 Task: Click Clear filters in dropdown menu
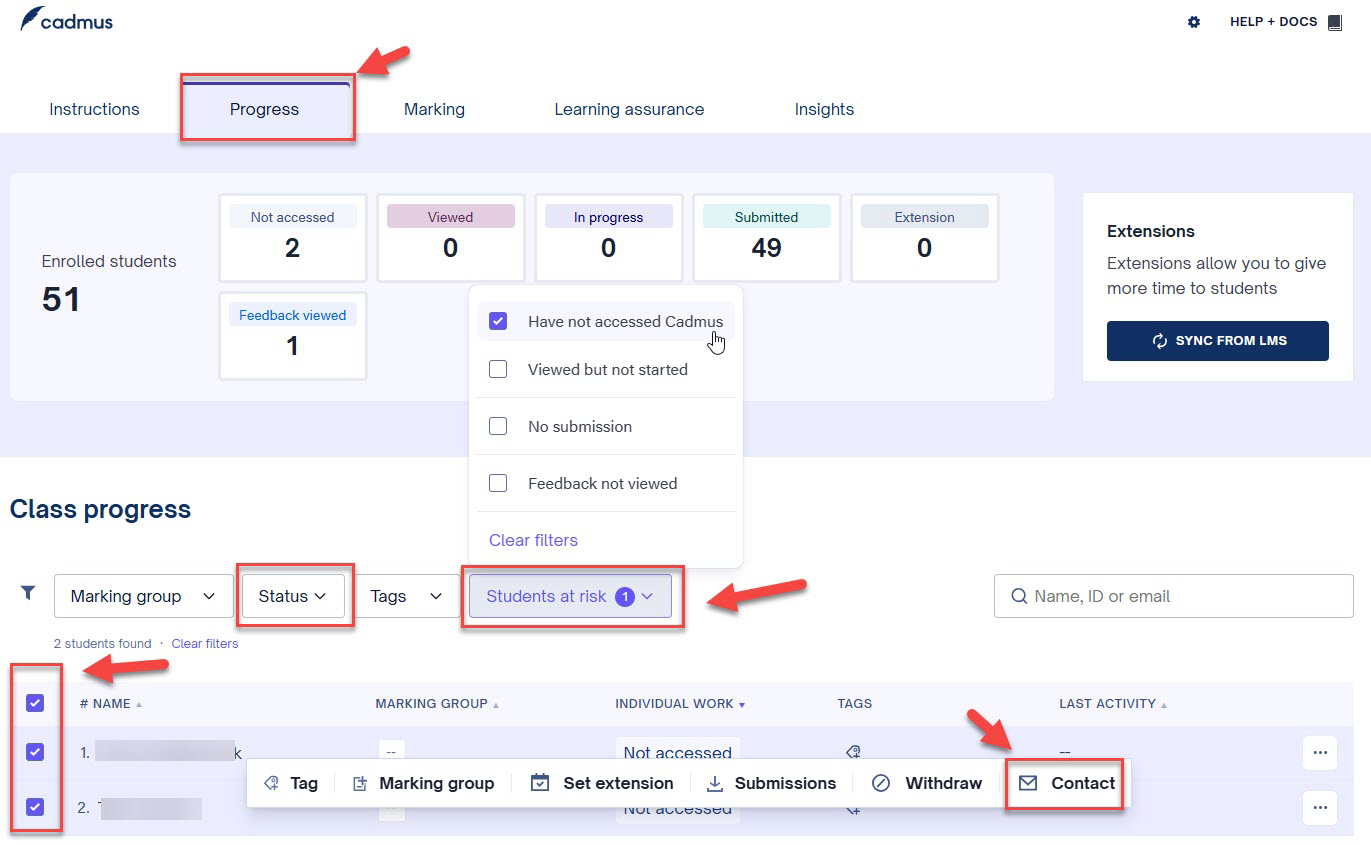pos(533,540)
